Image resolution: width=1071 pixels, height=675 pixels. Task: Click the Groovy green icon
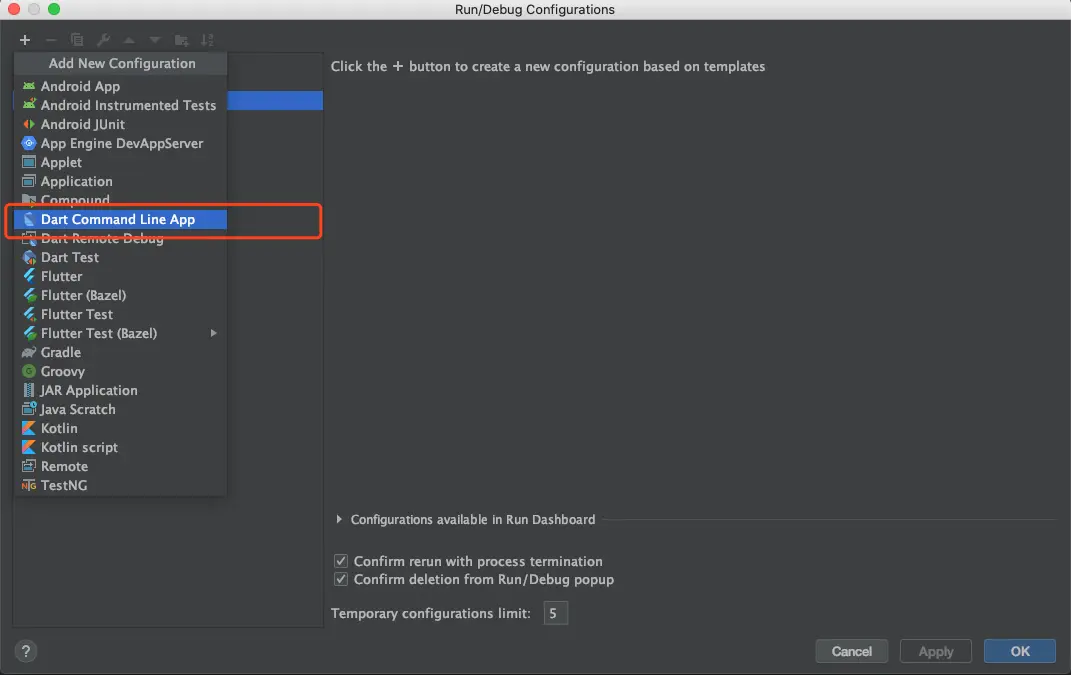coord(29,372)
